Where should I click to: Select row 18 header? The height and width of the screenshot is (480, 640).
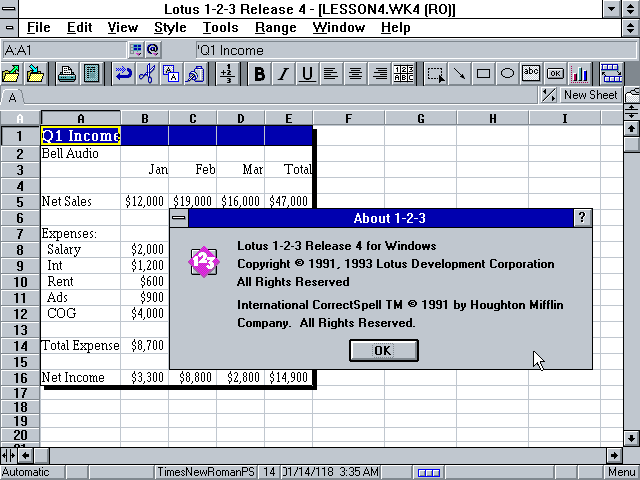(x=20, y=407)
